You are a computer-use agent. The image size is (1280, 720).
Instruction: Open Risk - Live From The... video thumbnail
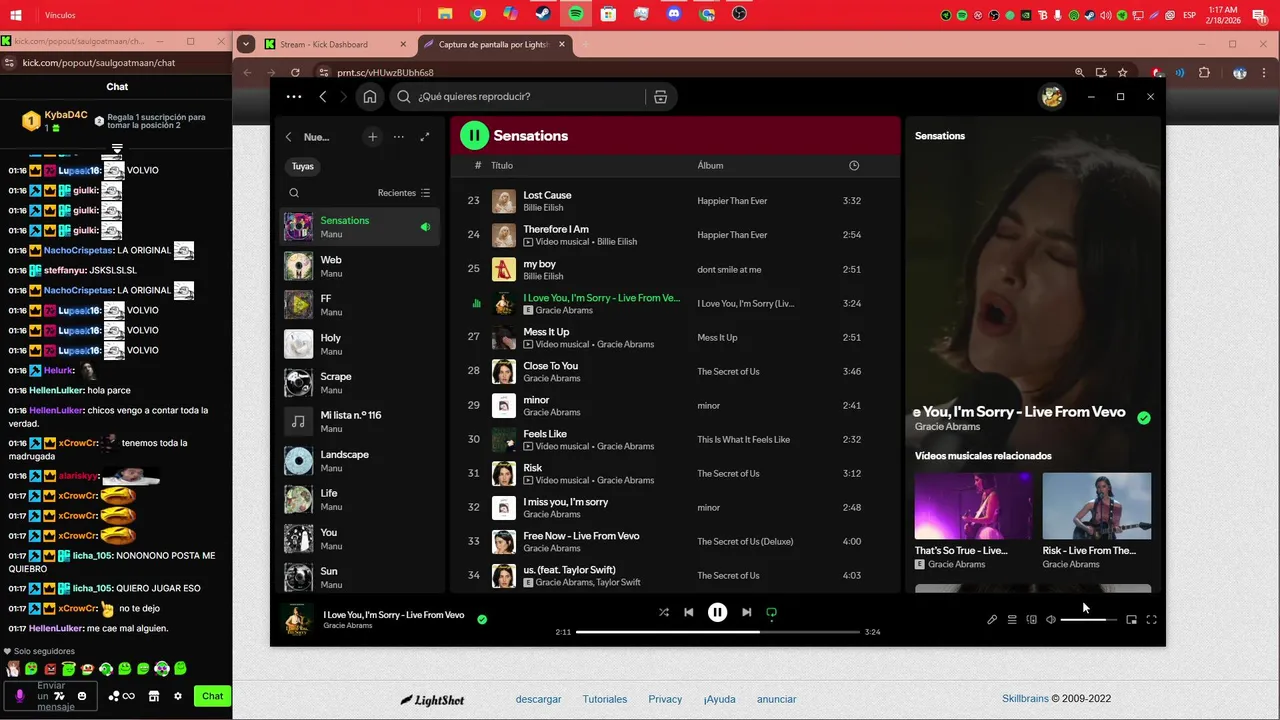click(1097, 506)
